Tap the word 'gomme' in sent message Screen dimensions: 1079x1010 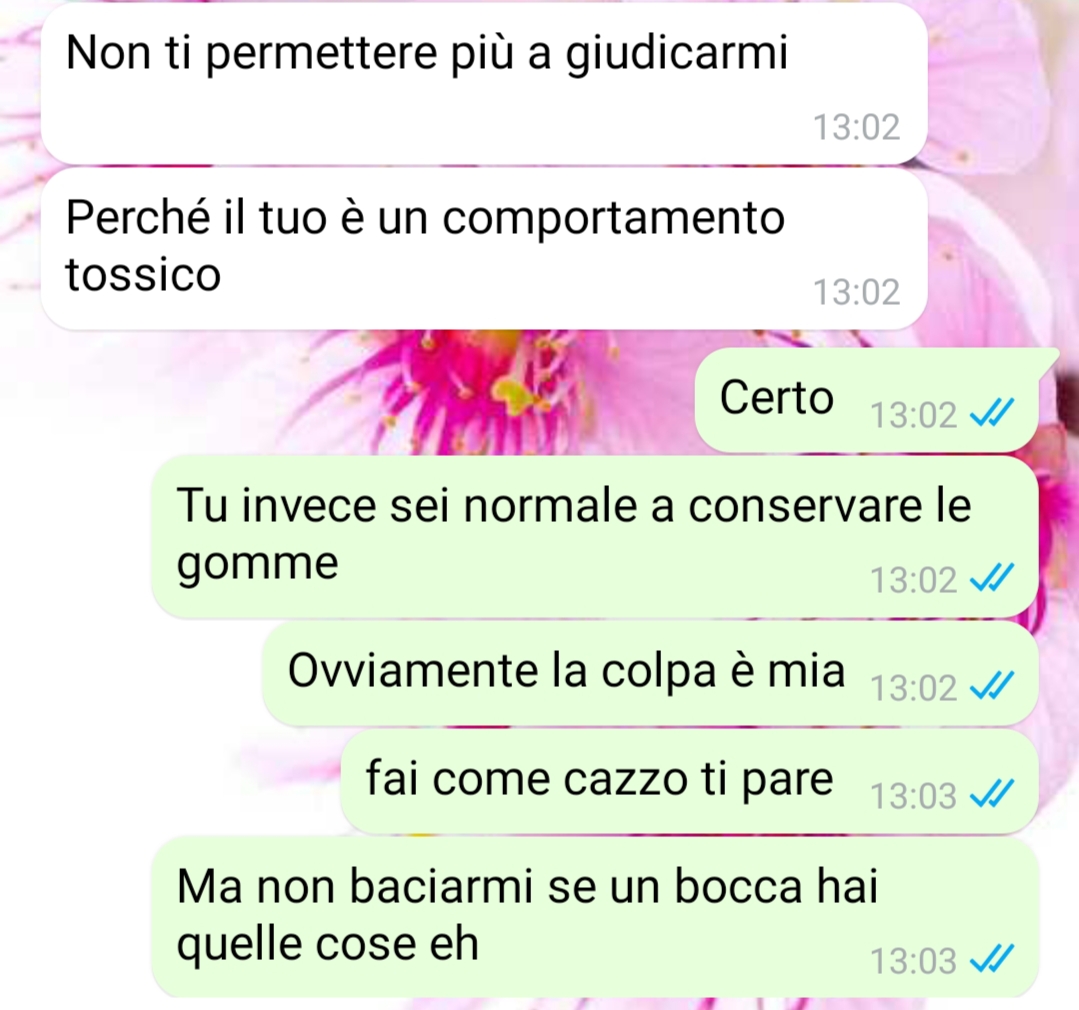coord(257,566)
